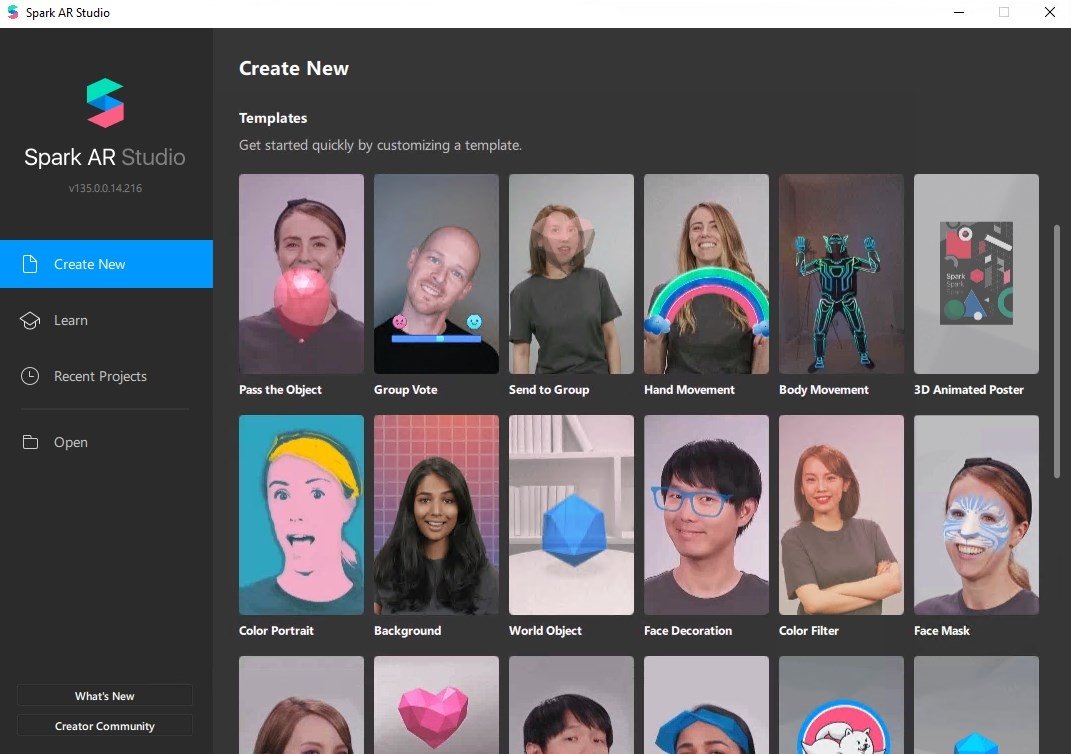Choose the Group Vote template thumbnail
The height and width of the screenshot is (754, 1071).
point(436,274)
